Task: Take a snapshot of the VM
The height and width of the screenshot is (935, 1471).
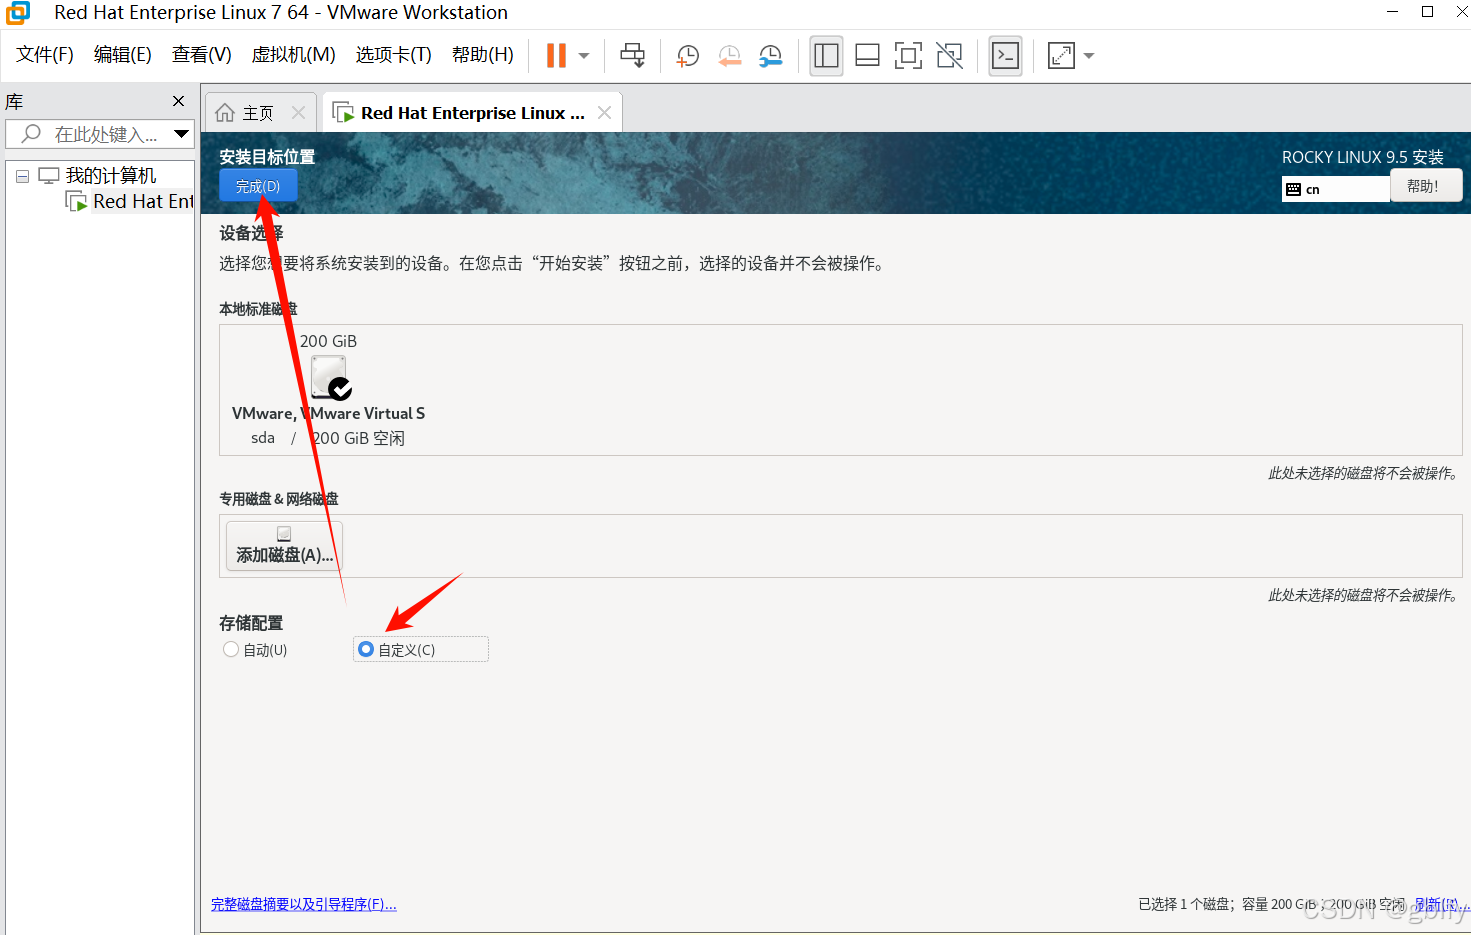Action: click(x=688, y=56)
